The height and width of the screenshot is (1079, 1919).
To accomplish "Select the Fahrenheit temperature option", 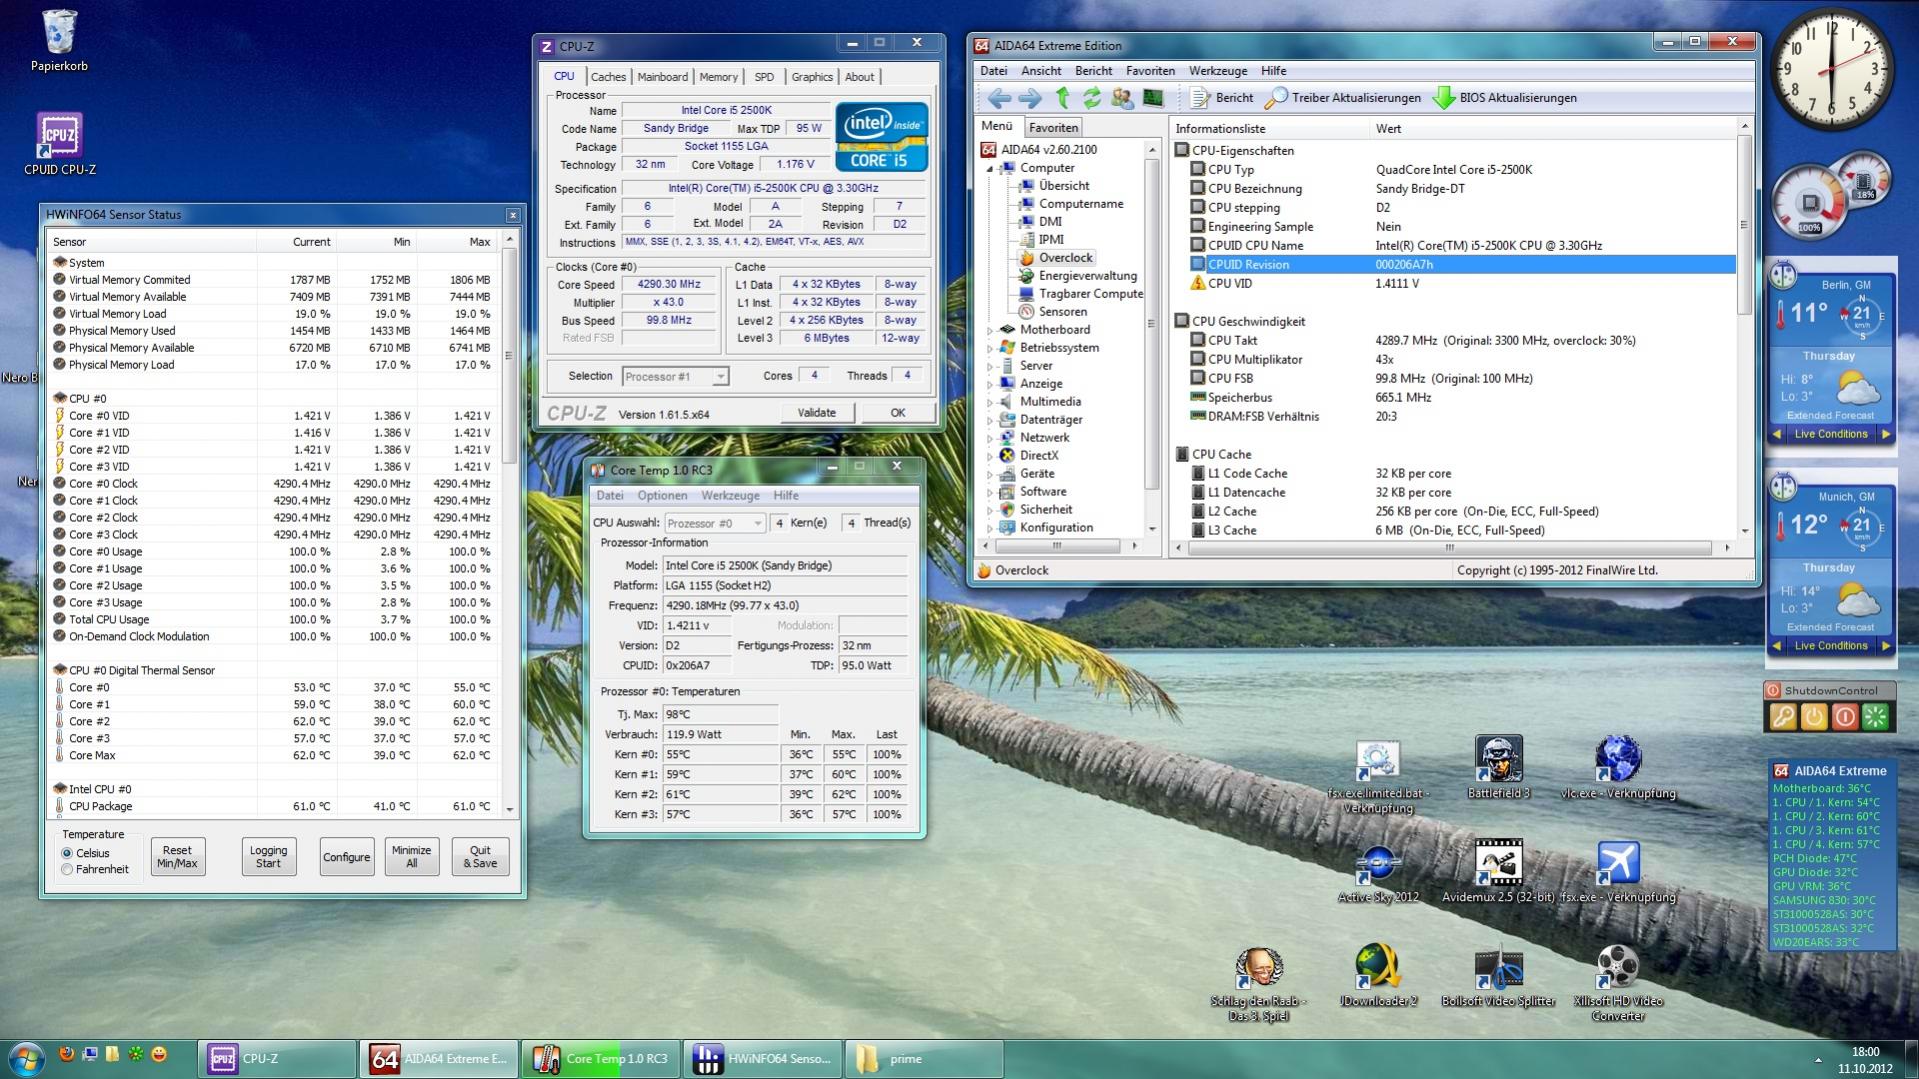I will [x=68, y=870].
